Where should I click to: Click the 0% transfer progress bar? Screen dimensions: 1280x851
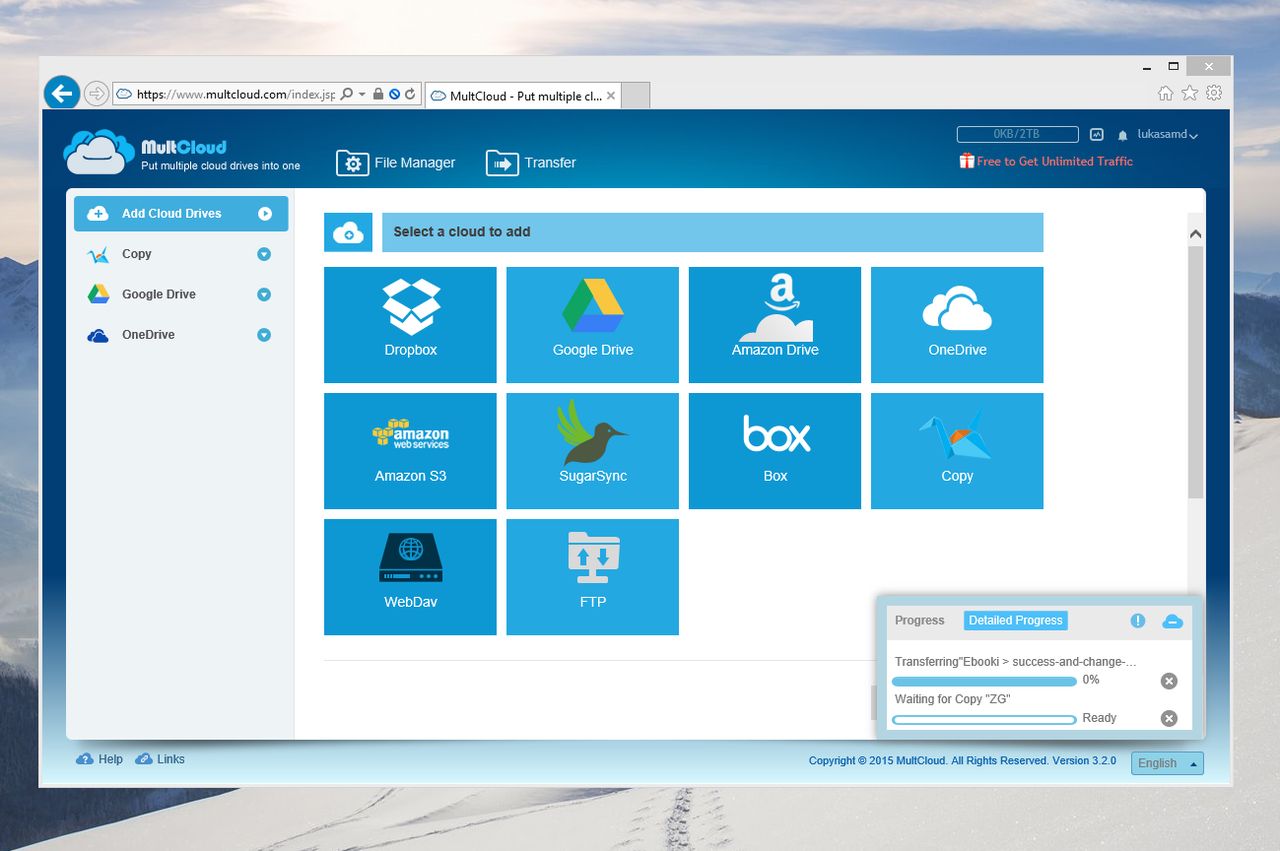985,681
